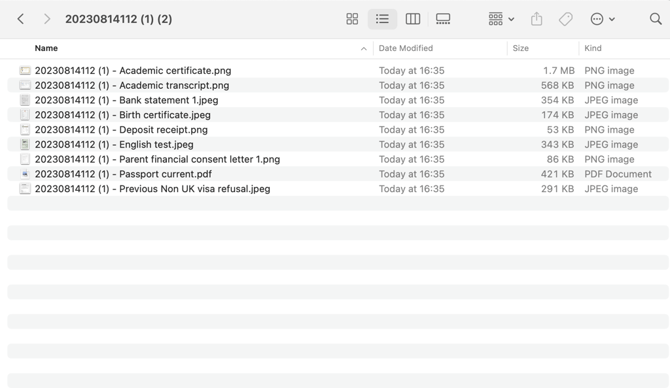Switch to icon grid view
This screenshot has height=388, width=670.
tap(352, 19)
